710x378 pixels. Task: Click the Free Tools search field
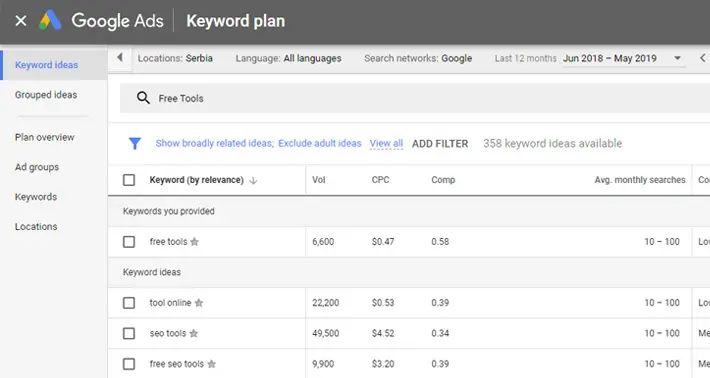(x=415, y=98)
